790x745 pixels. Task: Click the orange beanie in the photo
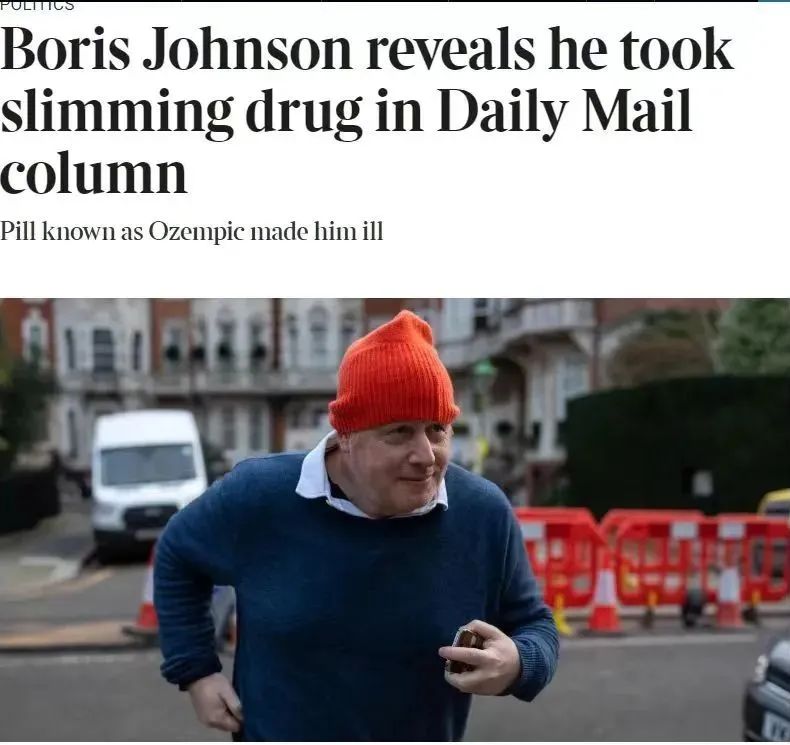(x=393, y=373)
